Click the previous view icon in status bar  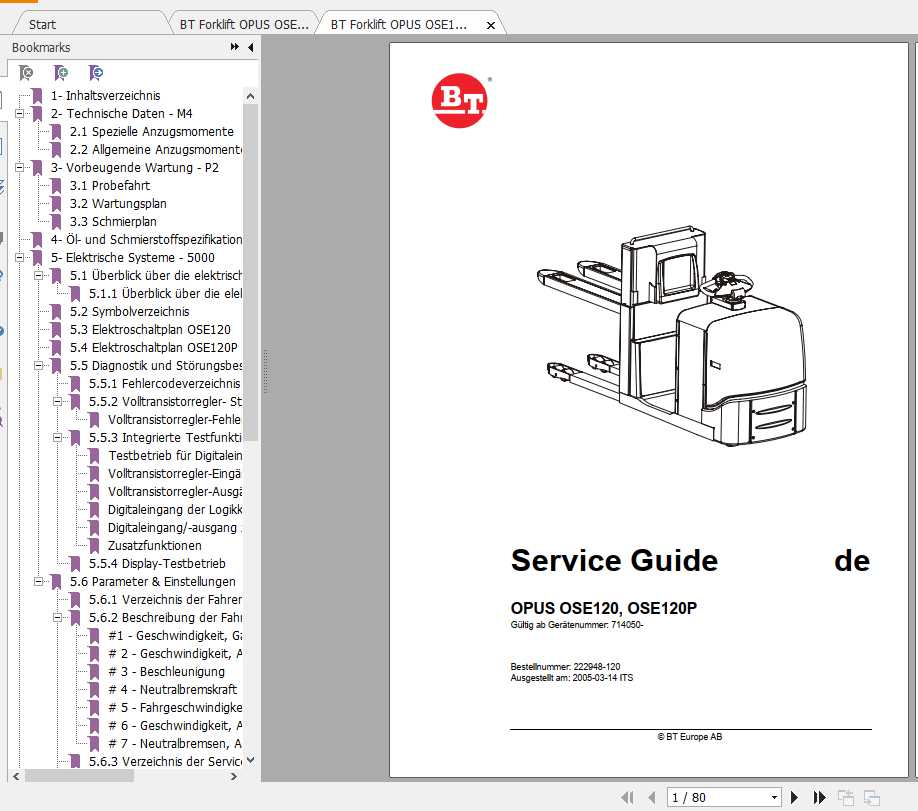[x=845, y=797]
